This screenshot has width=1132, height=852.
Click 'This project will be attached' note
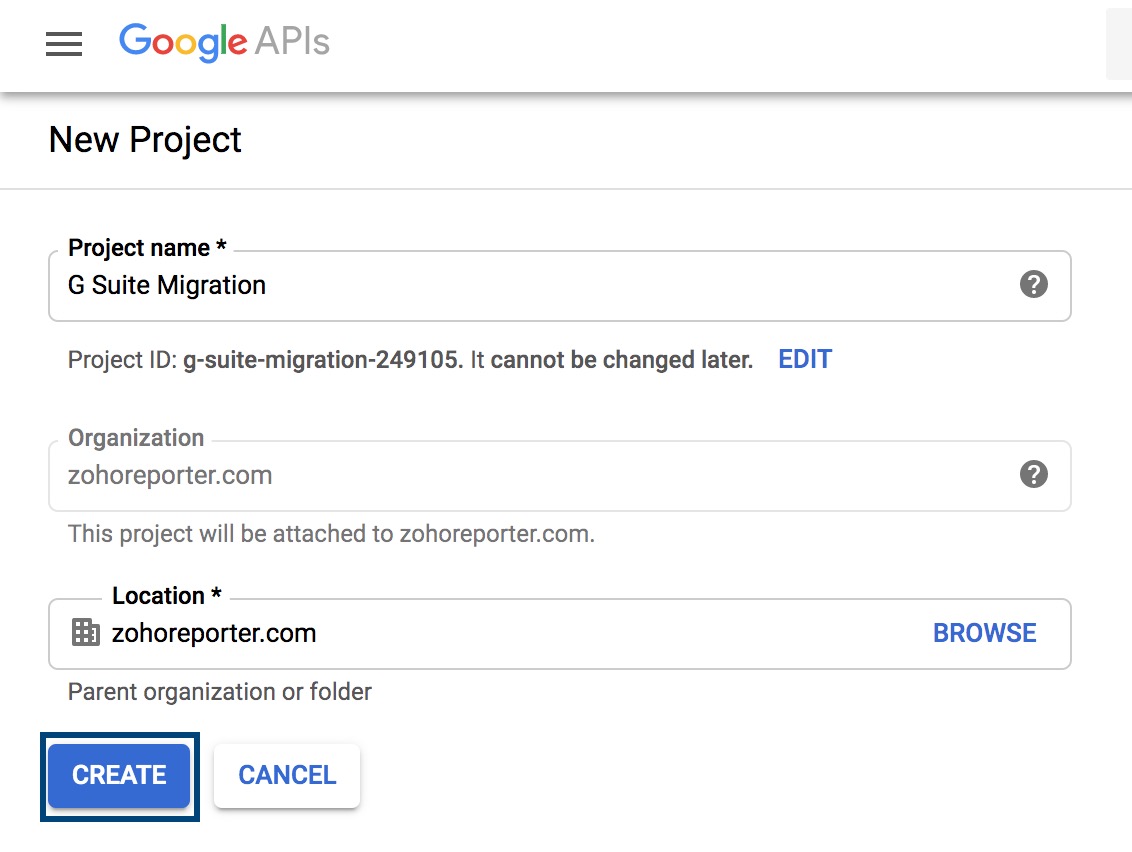[331, 534]
